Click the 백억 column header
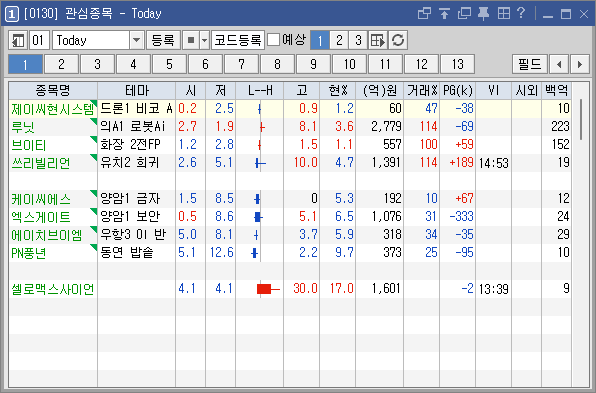 coord(556,90)
